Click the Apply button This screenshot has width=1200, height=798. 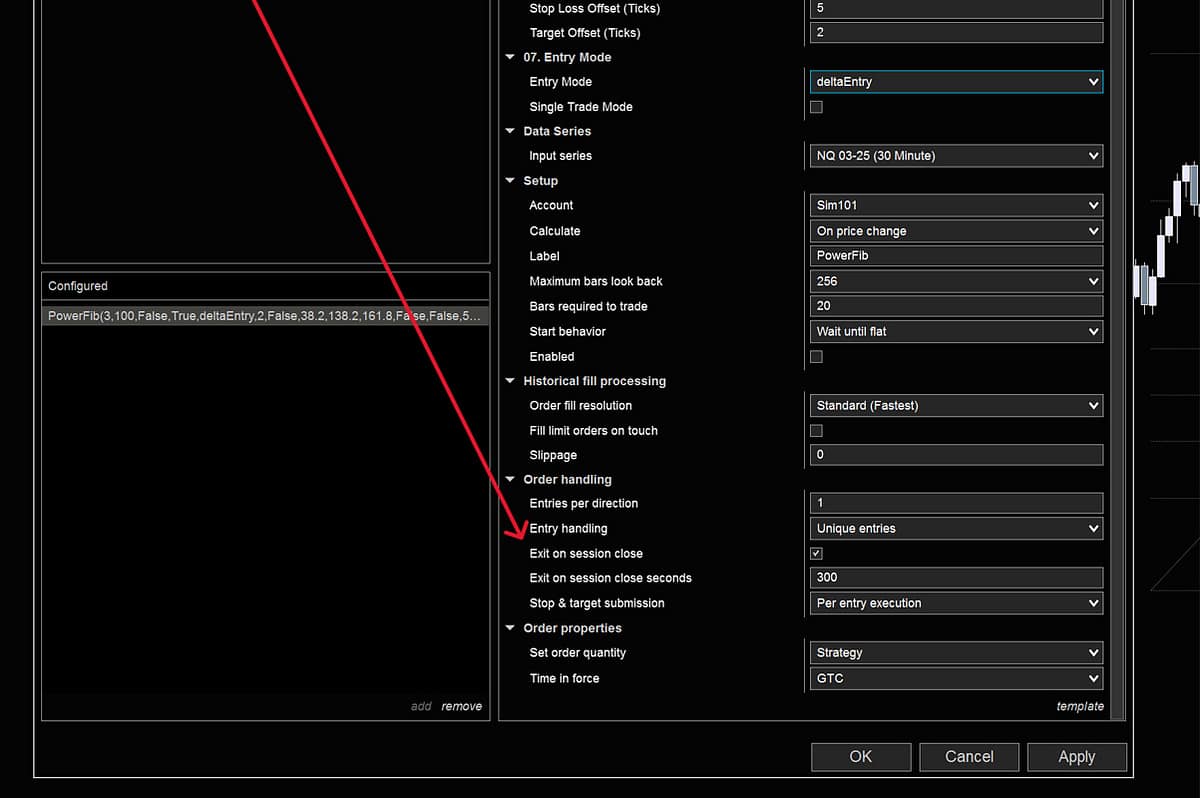1076,757
